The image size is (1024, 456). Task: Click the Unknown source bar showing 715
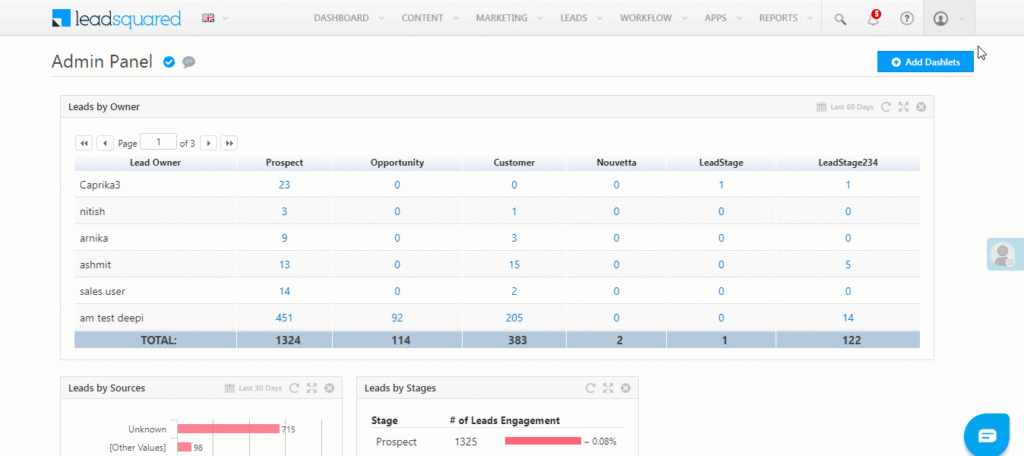pyautogui.click(x=229, y=429)
